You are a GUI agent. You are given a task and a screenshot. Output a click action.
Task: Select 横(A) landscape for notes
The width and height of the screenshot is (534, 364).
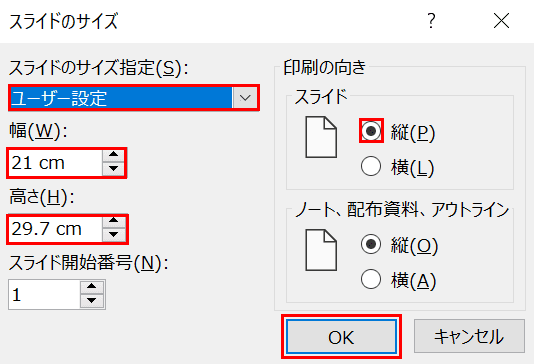click(x=371, y=280)
